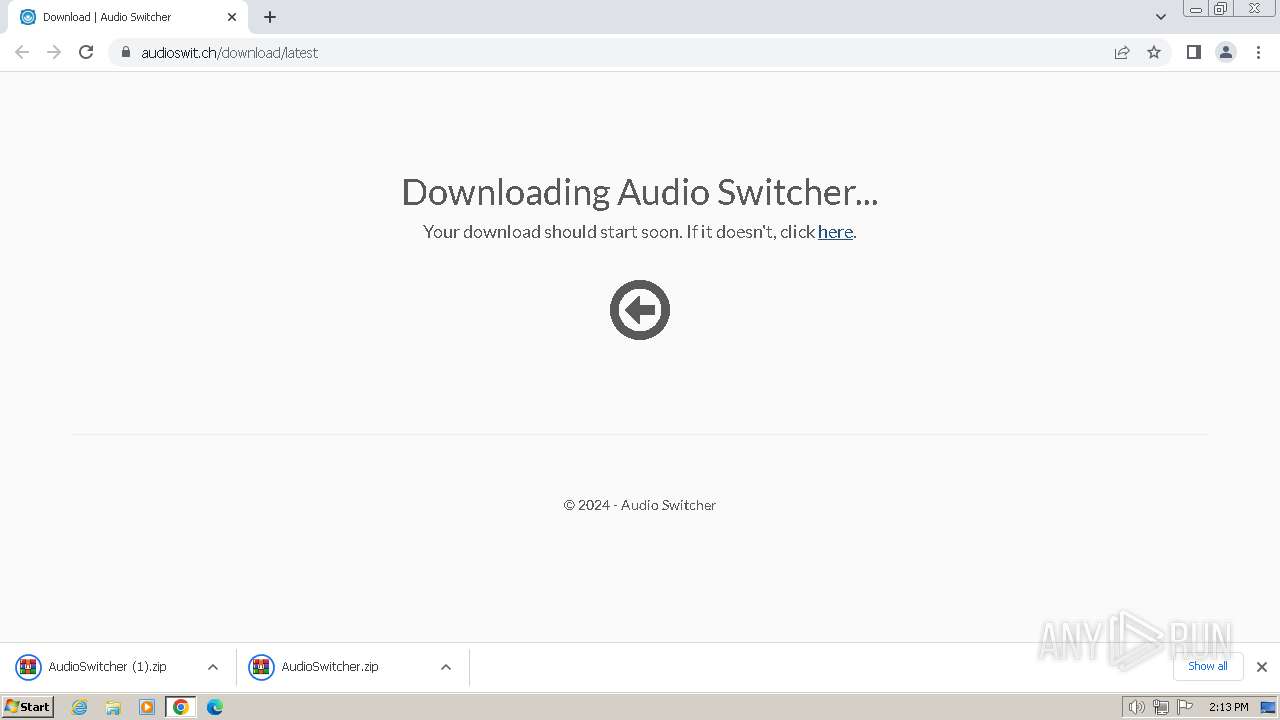The width and height of the screenshot is (1280, 720).
Task: Bookmark this page with the star icon
Action: click(x=1154, y=52)
